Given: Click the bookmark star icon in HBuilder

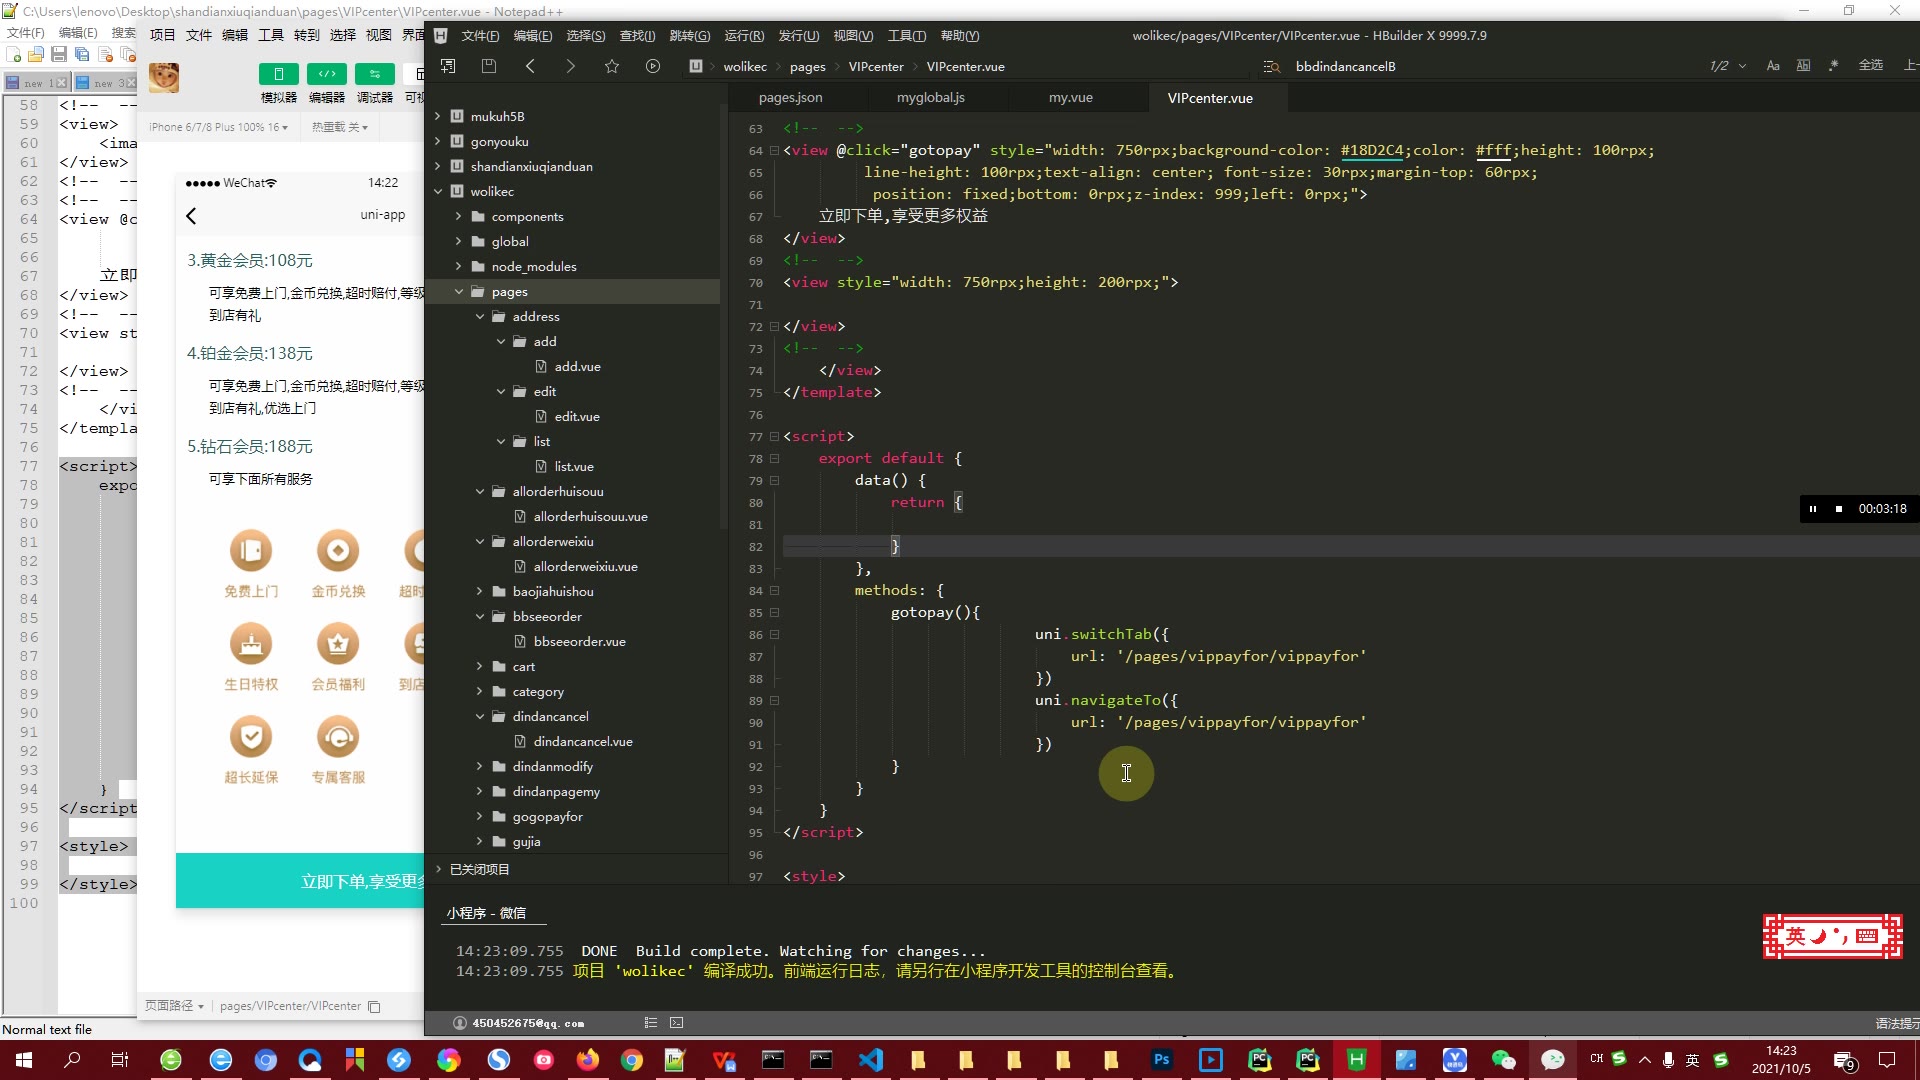Looking at the screenshot, I should [x=612, y=66].
